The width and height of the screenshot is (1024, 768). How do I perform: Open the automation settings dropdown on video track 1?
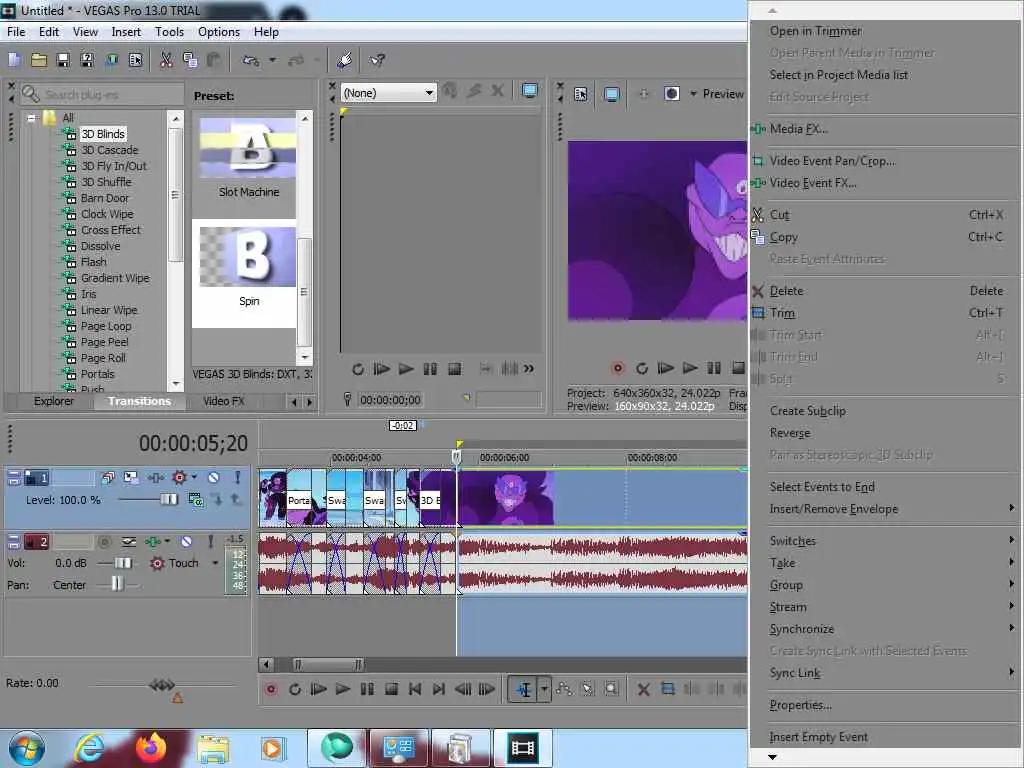193,478
